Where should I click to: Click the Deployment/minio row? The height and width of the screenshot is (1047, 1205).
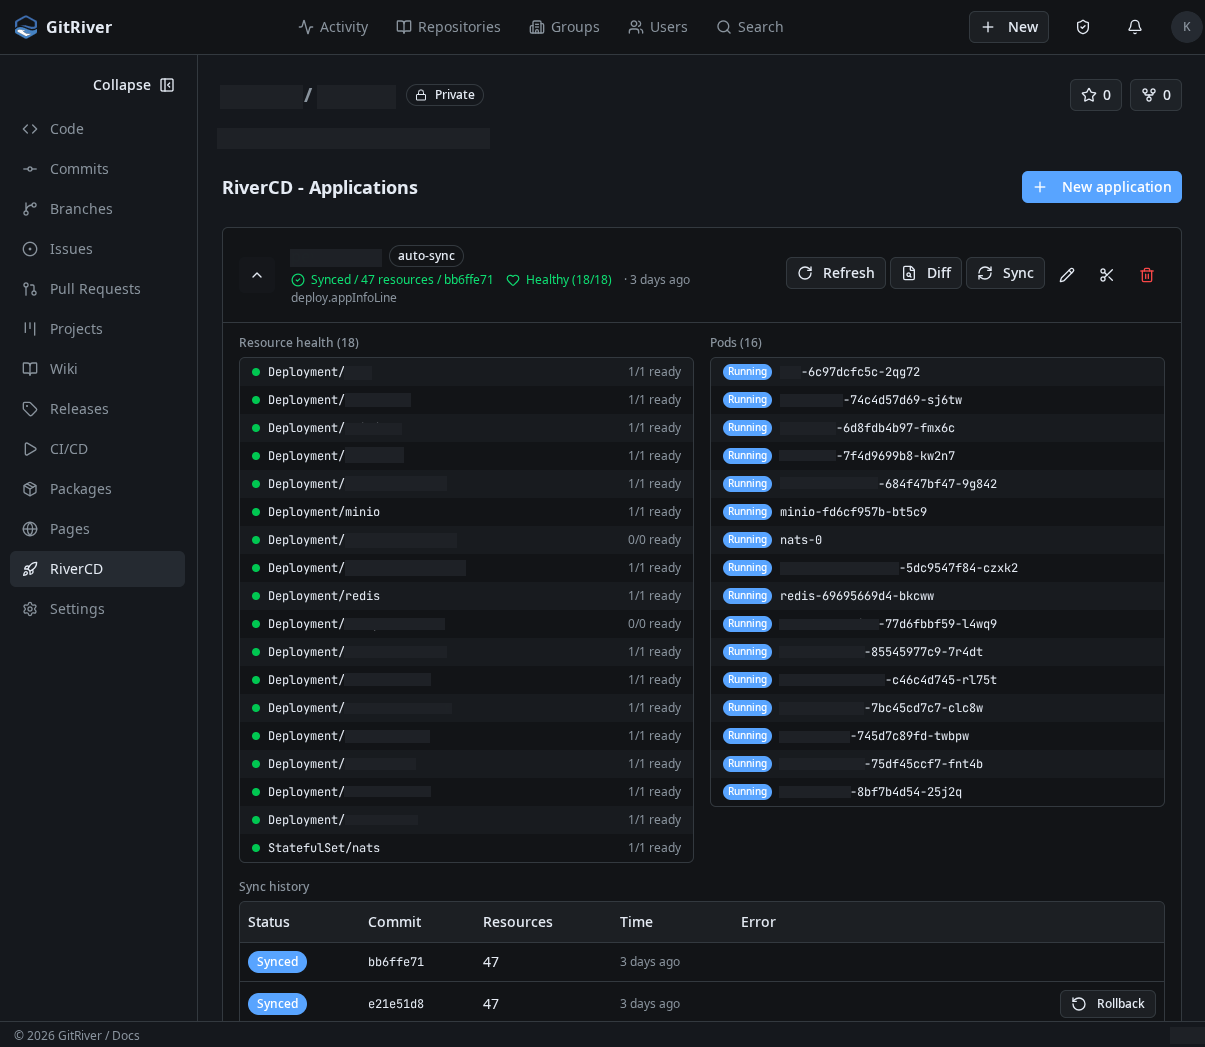466,512
